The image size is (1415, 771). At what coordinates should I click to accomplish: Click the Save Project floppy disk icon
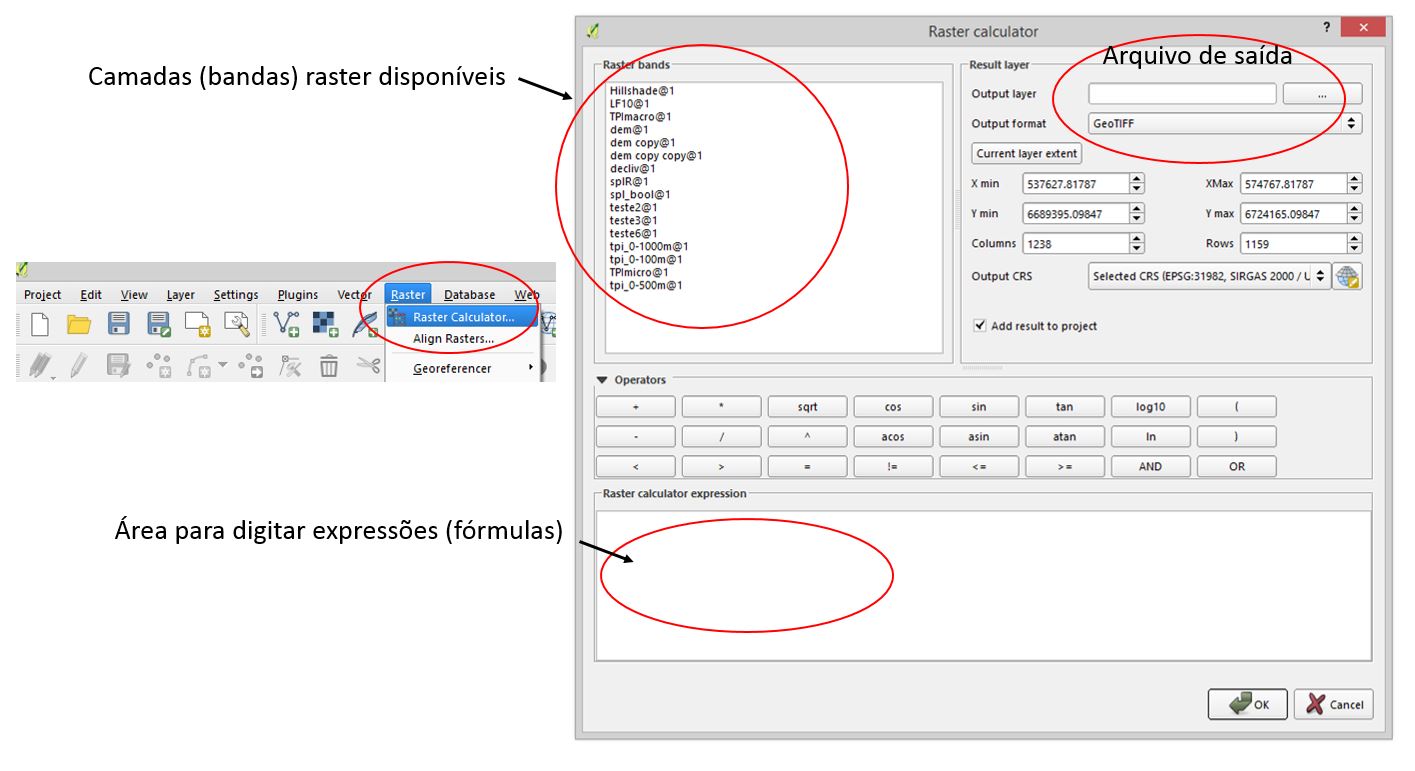pos(119,323)
